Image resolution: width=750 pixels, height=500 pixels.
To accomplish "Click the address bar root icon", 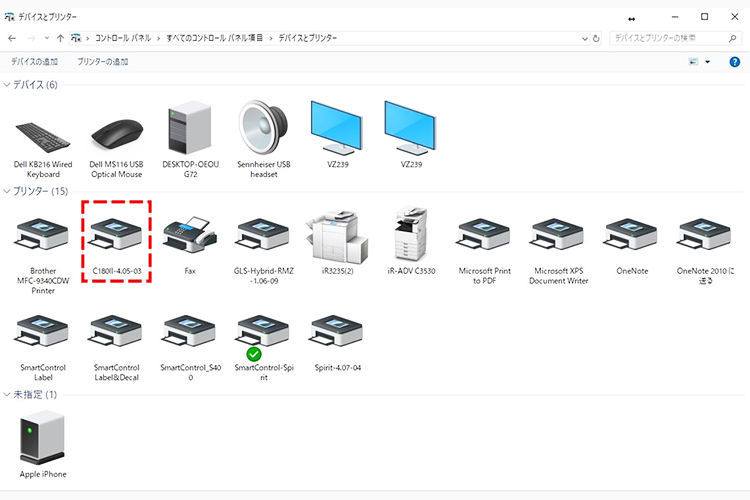I will [x=76, y=38].
